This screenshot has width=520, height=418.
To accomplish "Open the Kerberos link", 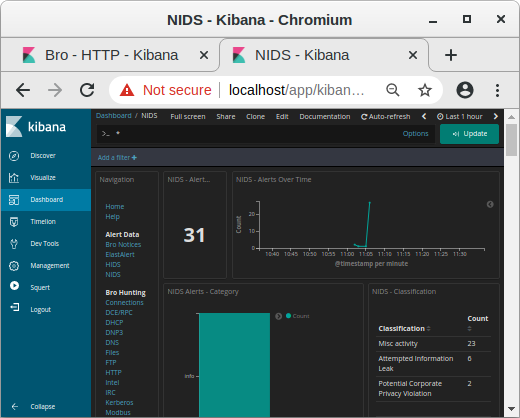I will (119, 403).
